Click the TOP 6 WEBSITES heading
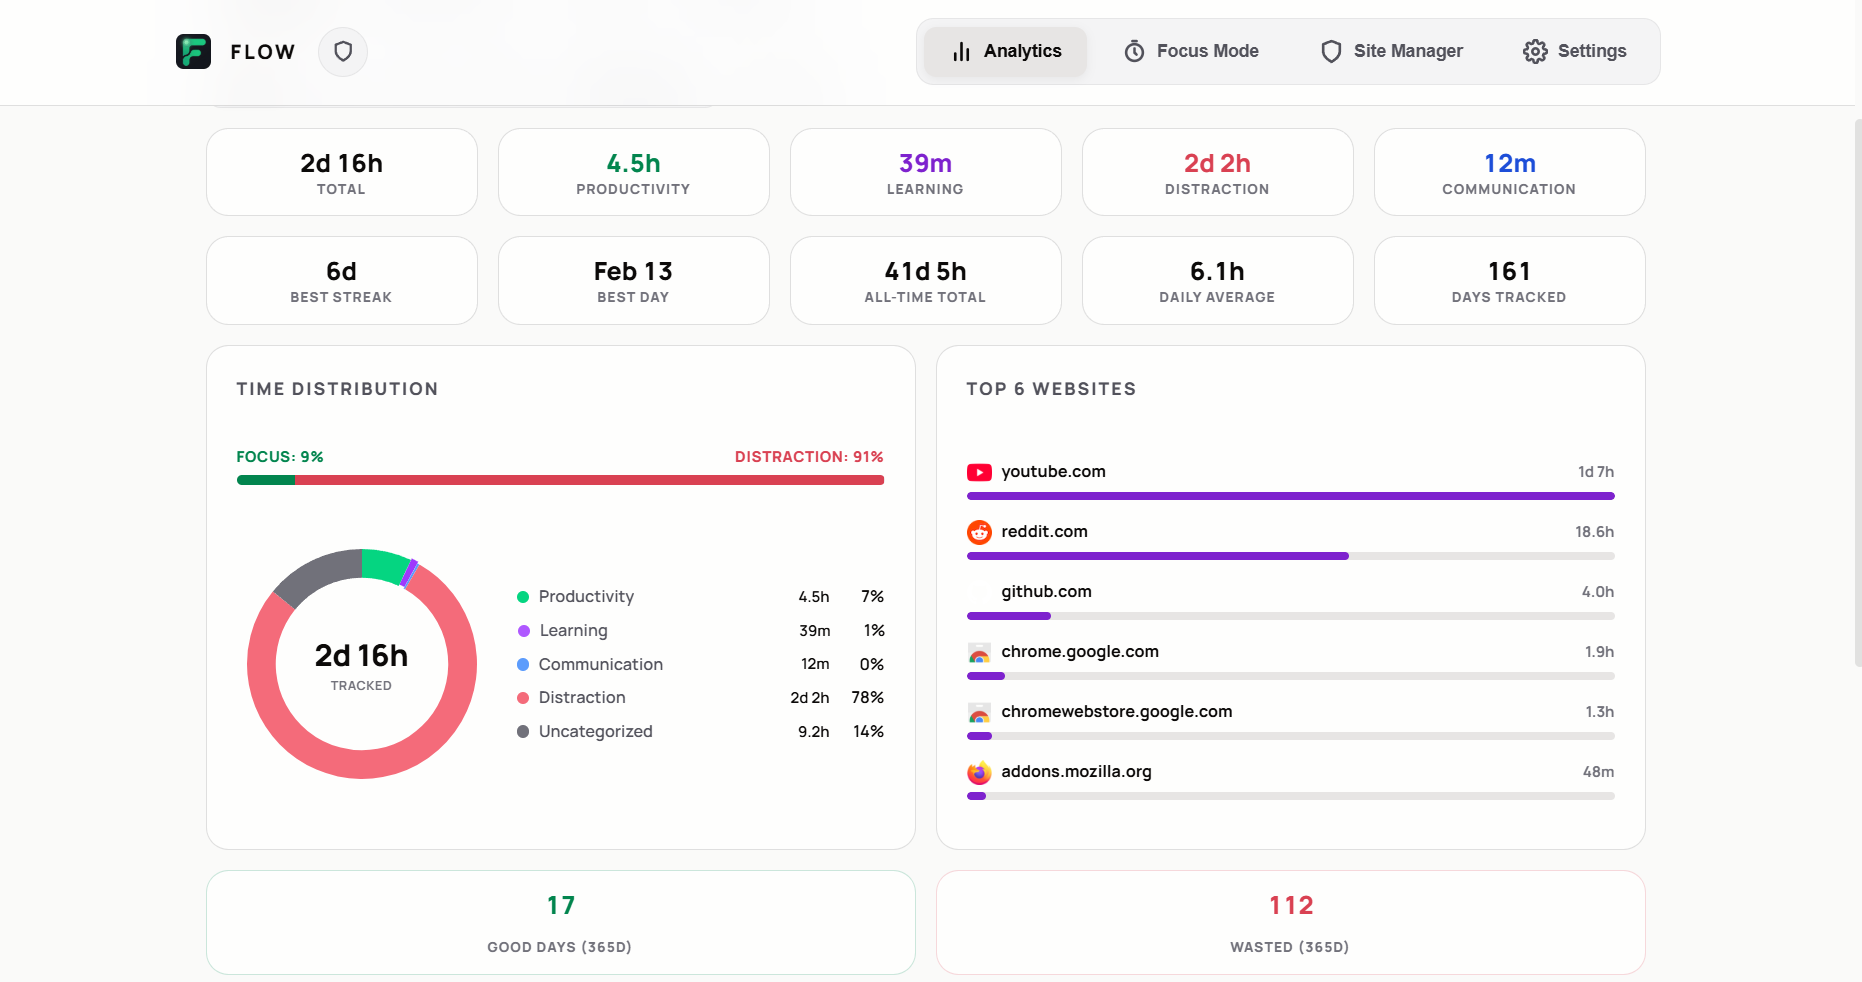This screenshot has width=1862, height=982. click(1051, 389)
